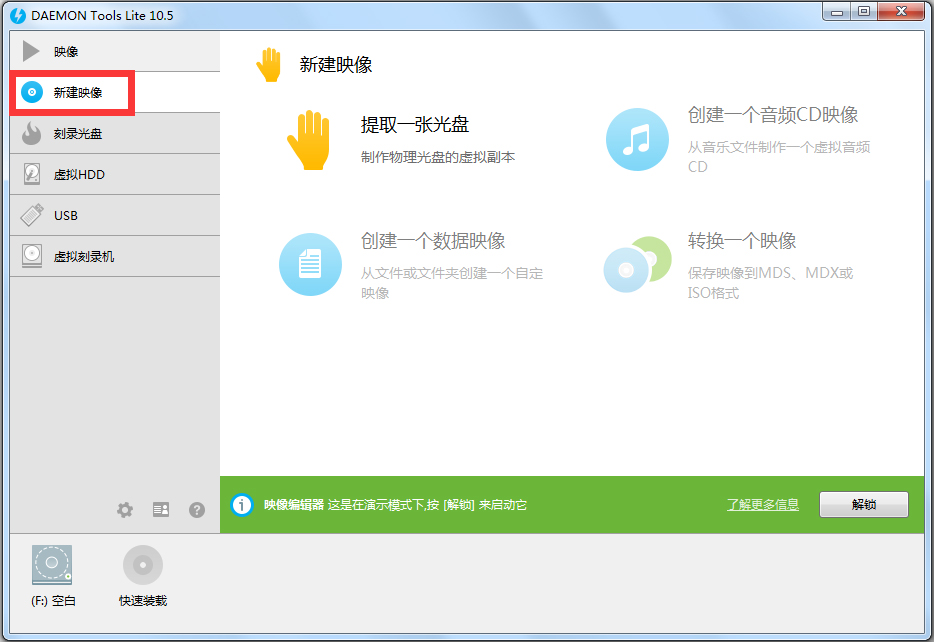Open the 映像 section in sidebar
Viewport: 934px width, 642px height.
[115, 51]
